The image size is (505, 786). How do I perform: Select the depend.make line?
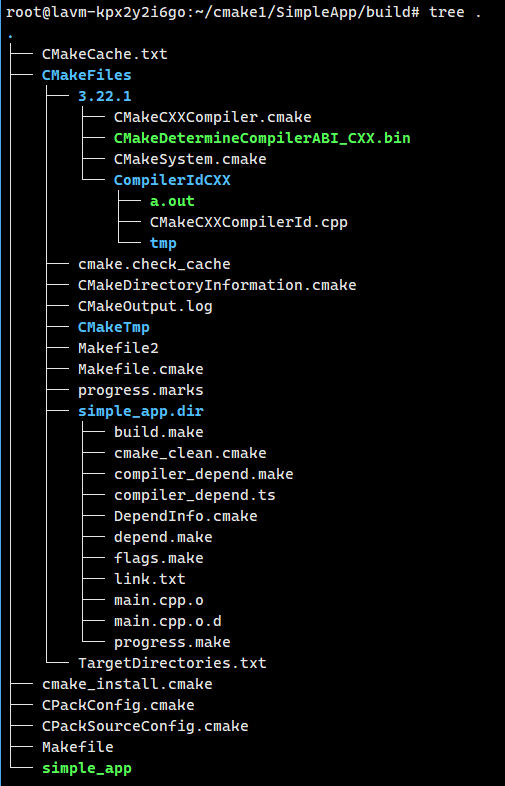(x=163, y=537)
